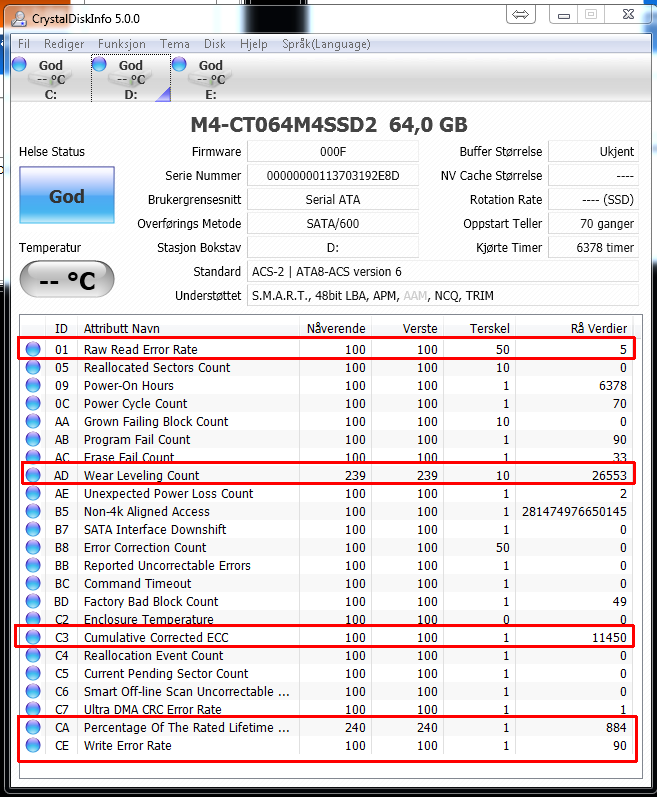Image resolution: width=657 pixels, height=797 pixels.
Task: Click the status orb for Factory Bad Block Count
Action: pyautogui.click(x=33, y=601)
